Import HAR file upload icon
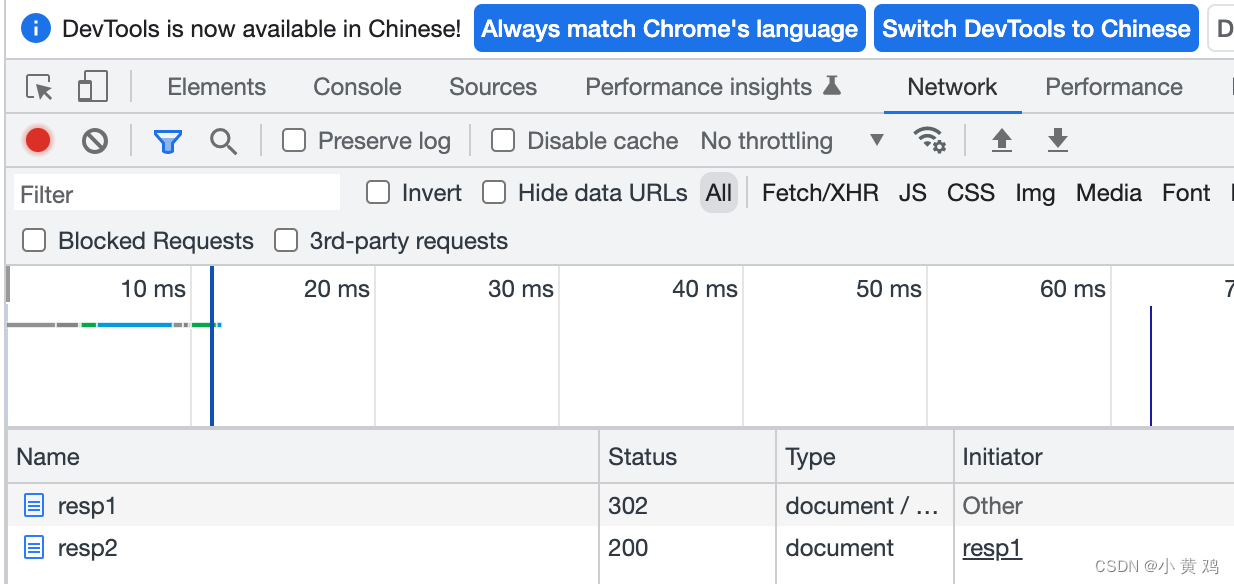This screenshot has width=1234, height=584. [1002, 140]
